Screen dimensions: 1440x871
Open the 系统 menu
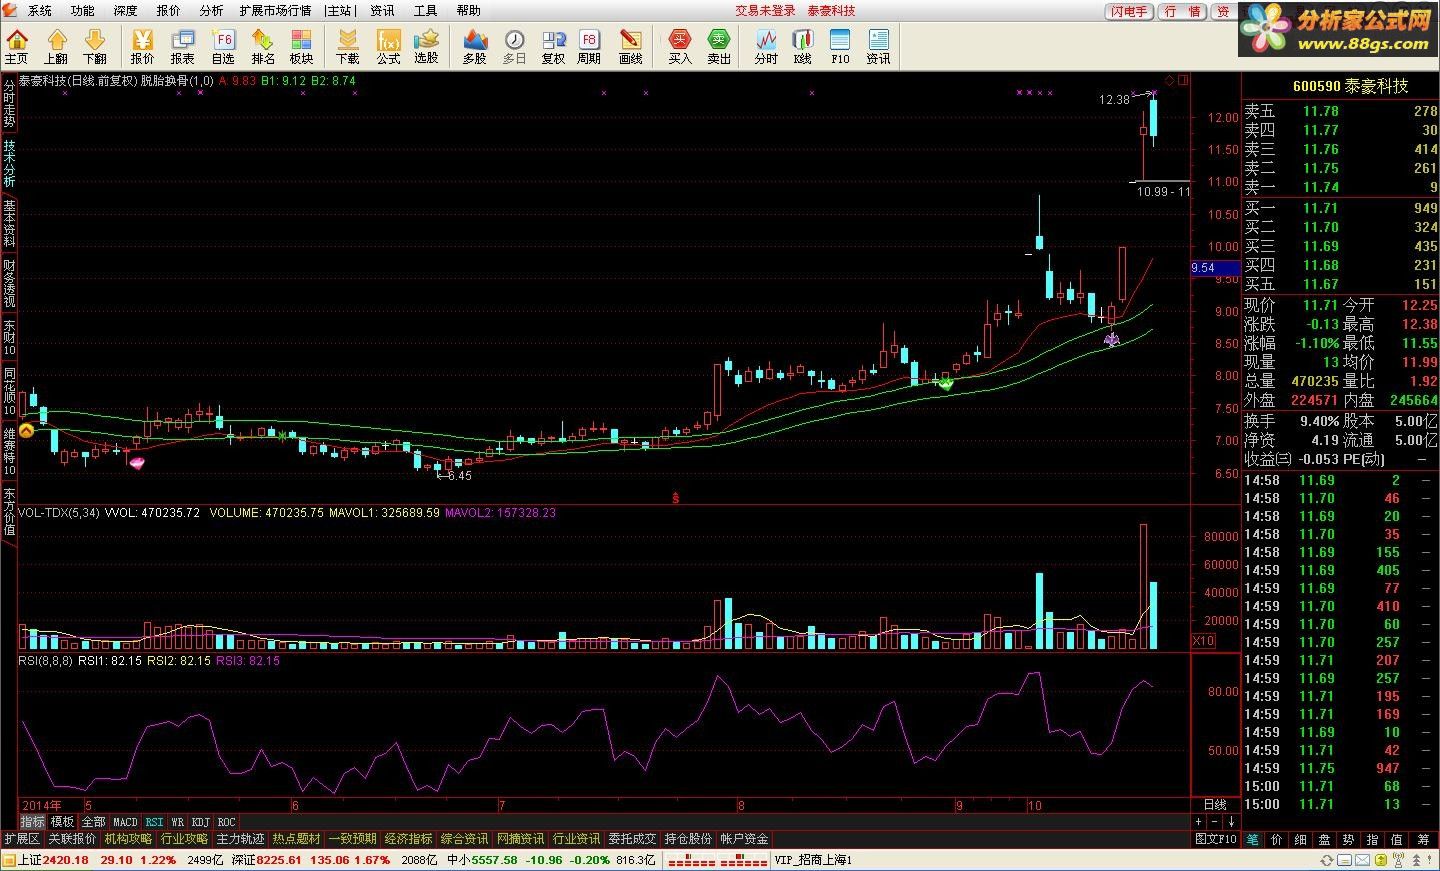click(40, 11)
